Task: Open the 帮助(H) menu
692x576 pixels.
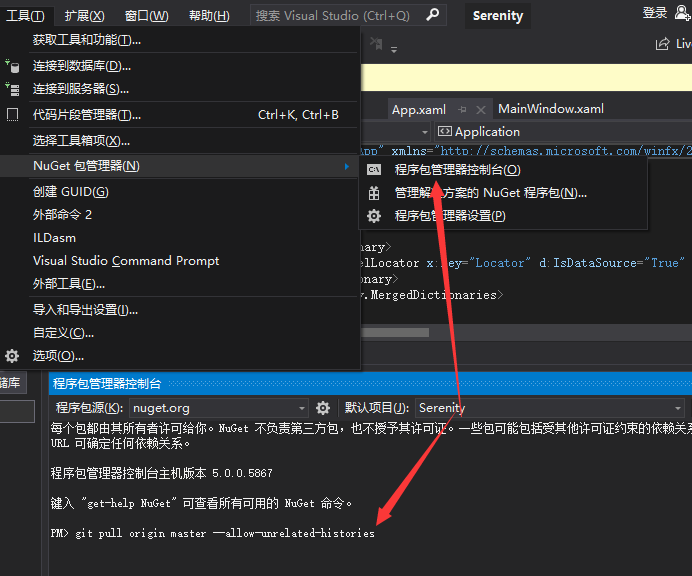Action: pos(209,16)
